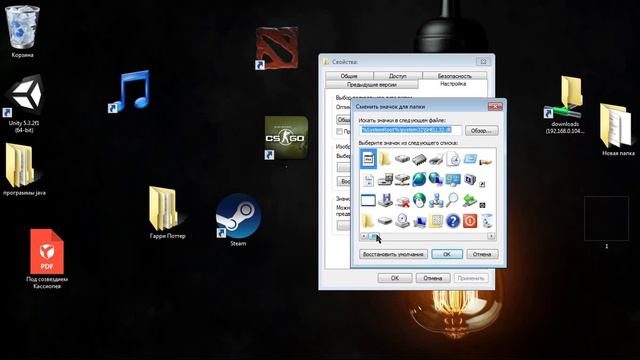
Task: Select the Корзина recycle bin on desktop
Action: click(x=22, y=32)
